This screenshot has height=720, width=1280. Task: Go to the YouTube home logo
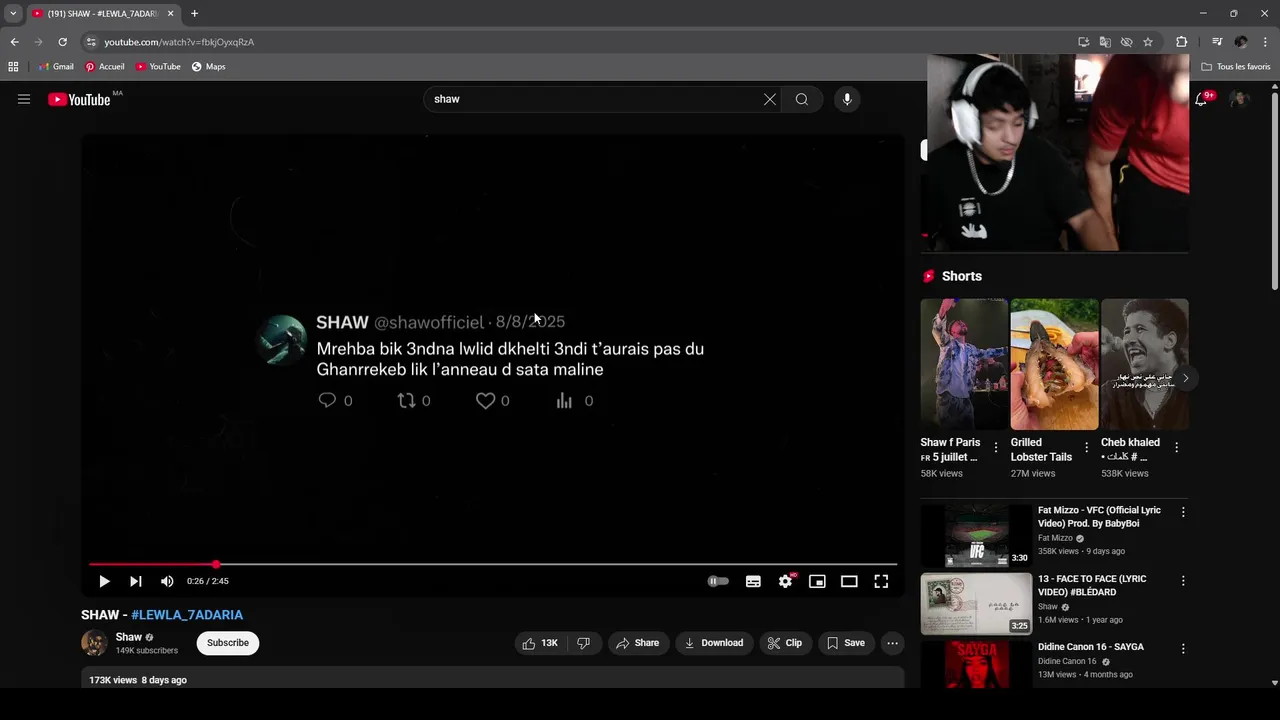click(x=79, y=99)
